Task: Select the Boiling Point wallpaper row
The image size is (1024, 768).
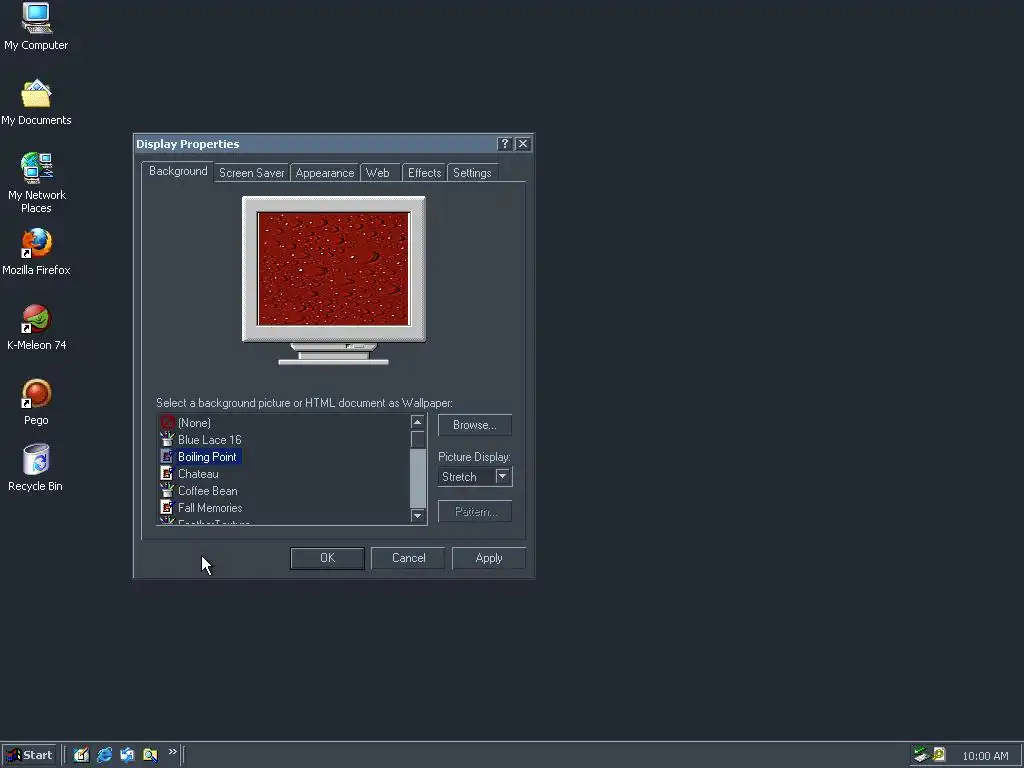Action: click(x=207, y=456)
